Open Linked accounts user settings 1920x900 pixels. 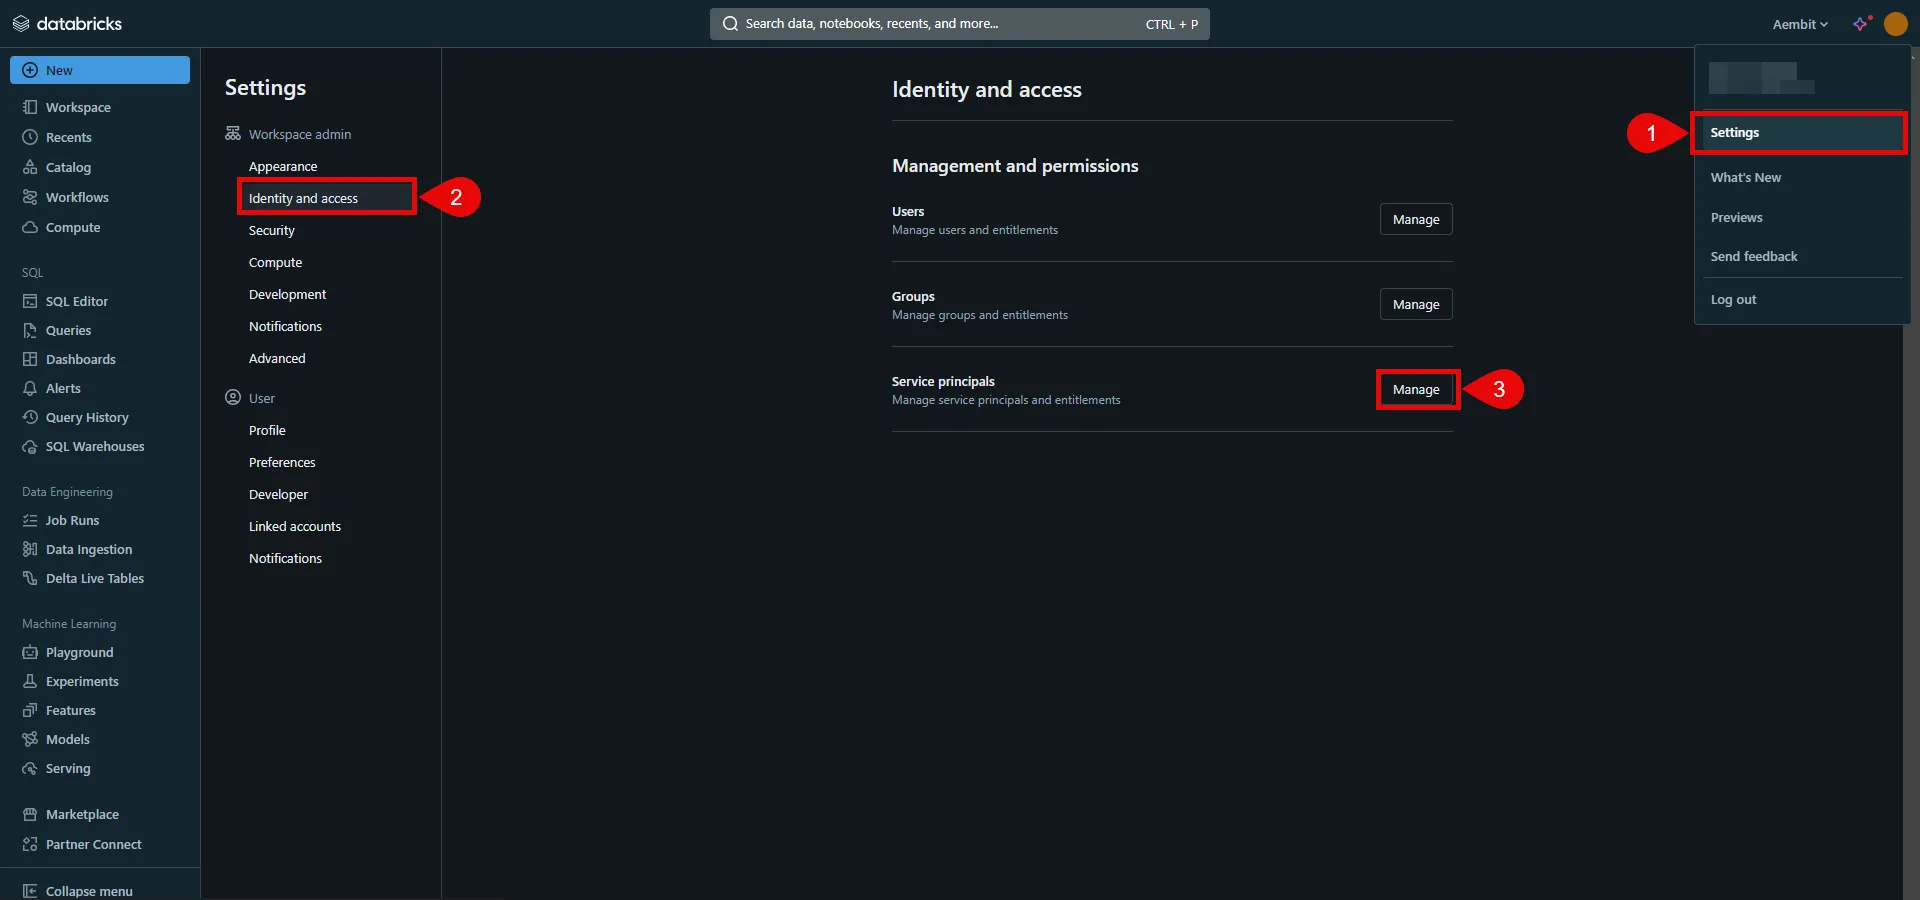[295, 526]
